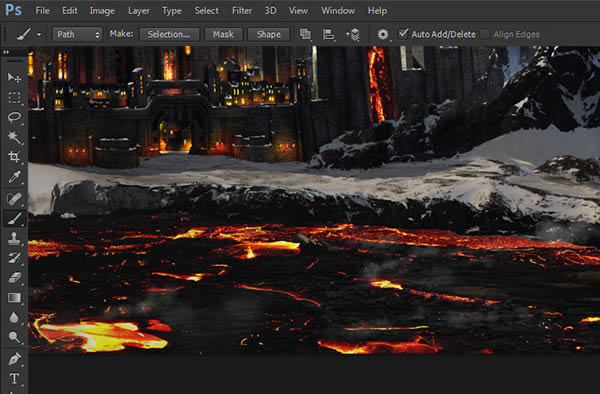Open the gear settings dropdown
Viewport: 600px width, 394px height.
tap(383, 34)
